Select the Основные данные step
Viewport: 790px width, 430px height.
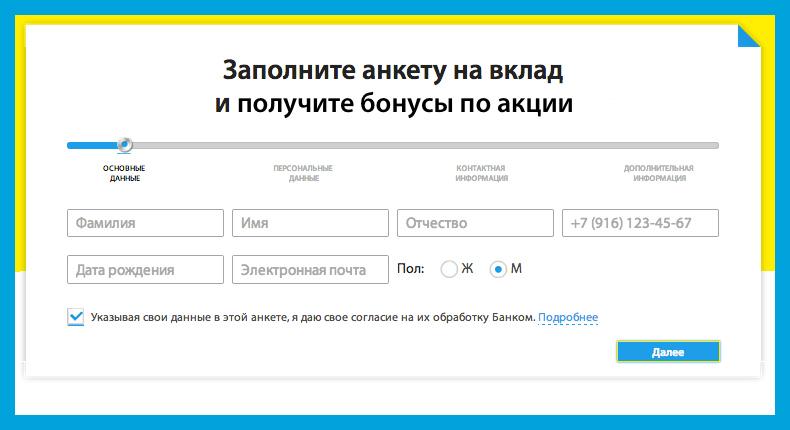pyautogui.click(x=124, y=173)
